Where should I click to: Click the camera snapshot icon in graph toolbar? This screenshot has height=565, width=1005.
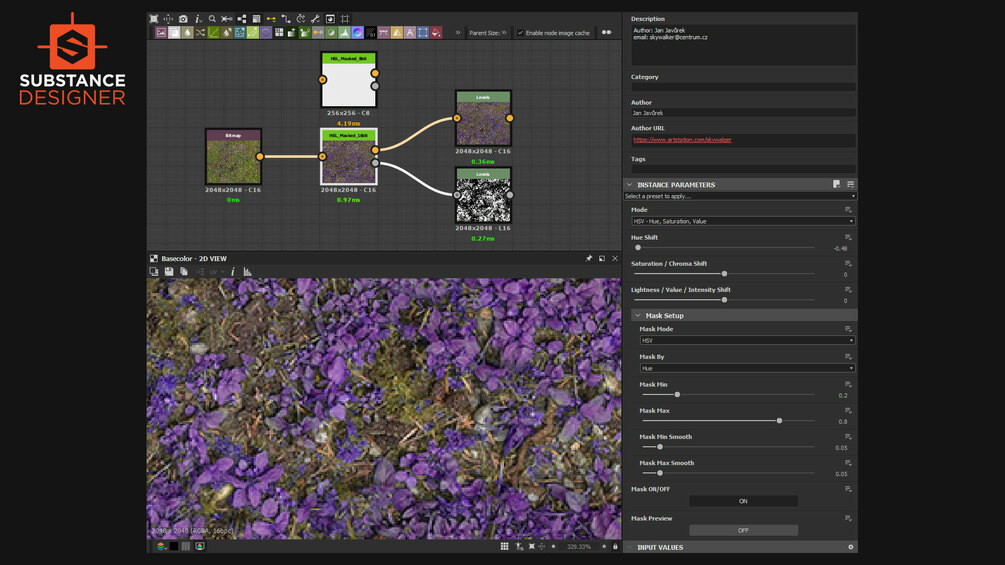pos(183,18)
